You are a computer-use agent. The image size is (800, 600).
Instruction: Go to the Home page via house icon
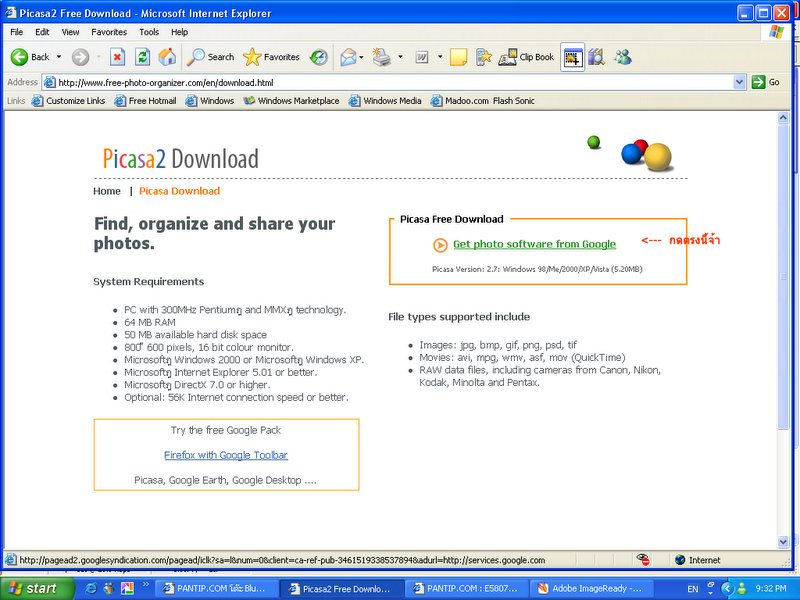pos(167,57)
